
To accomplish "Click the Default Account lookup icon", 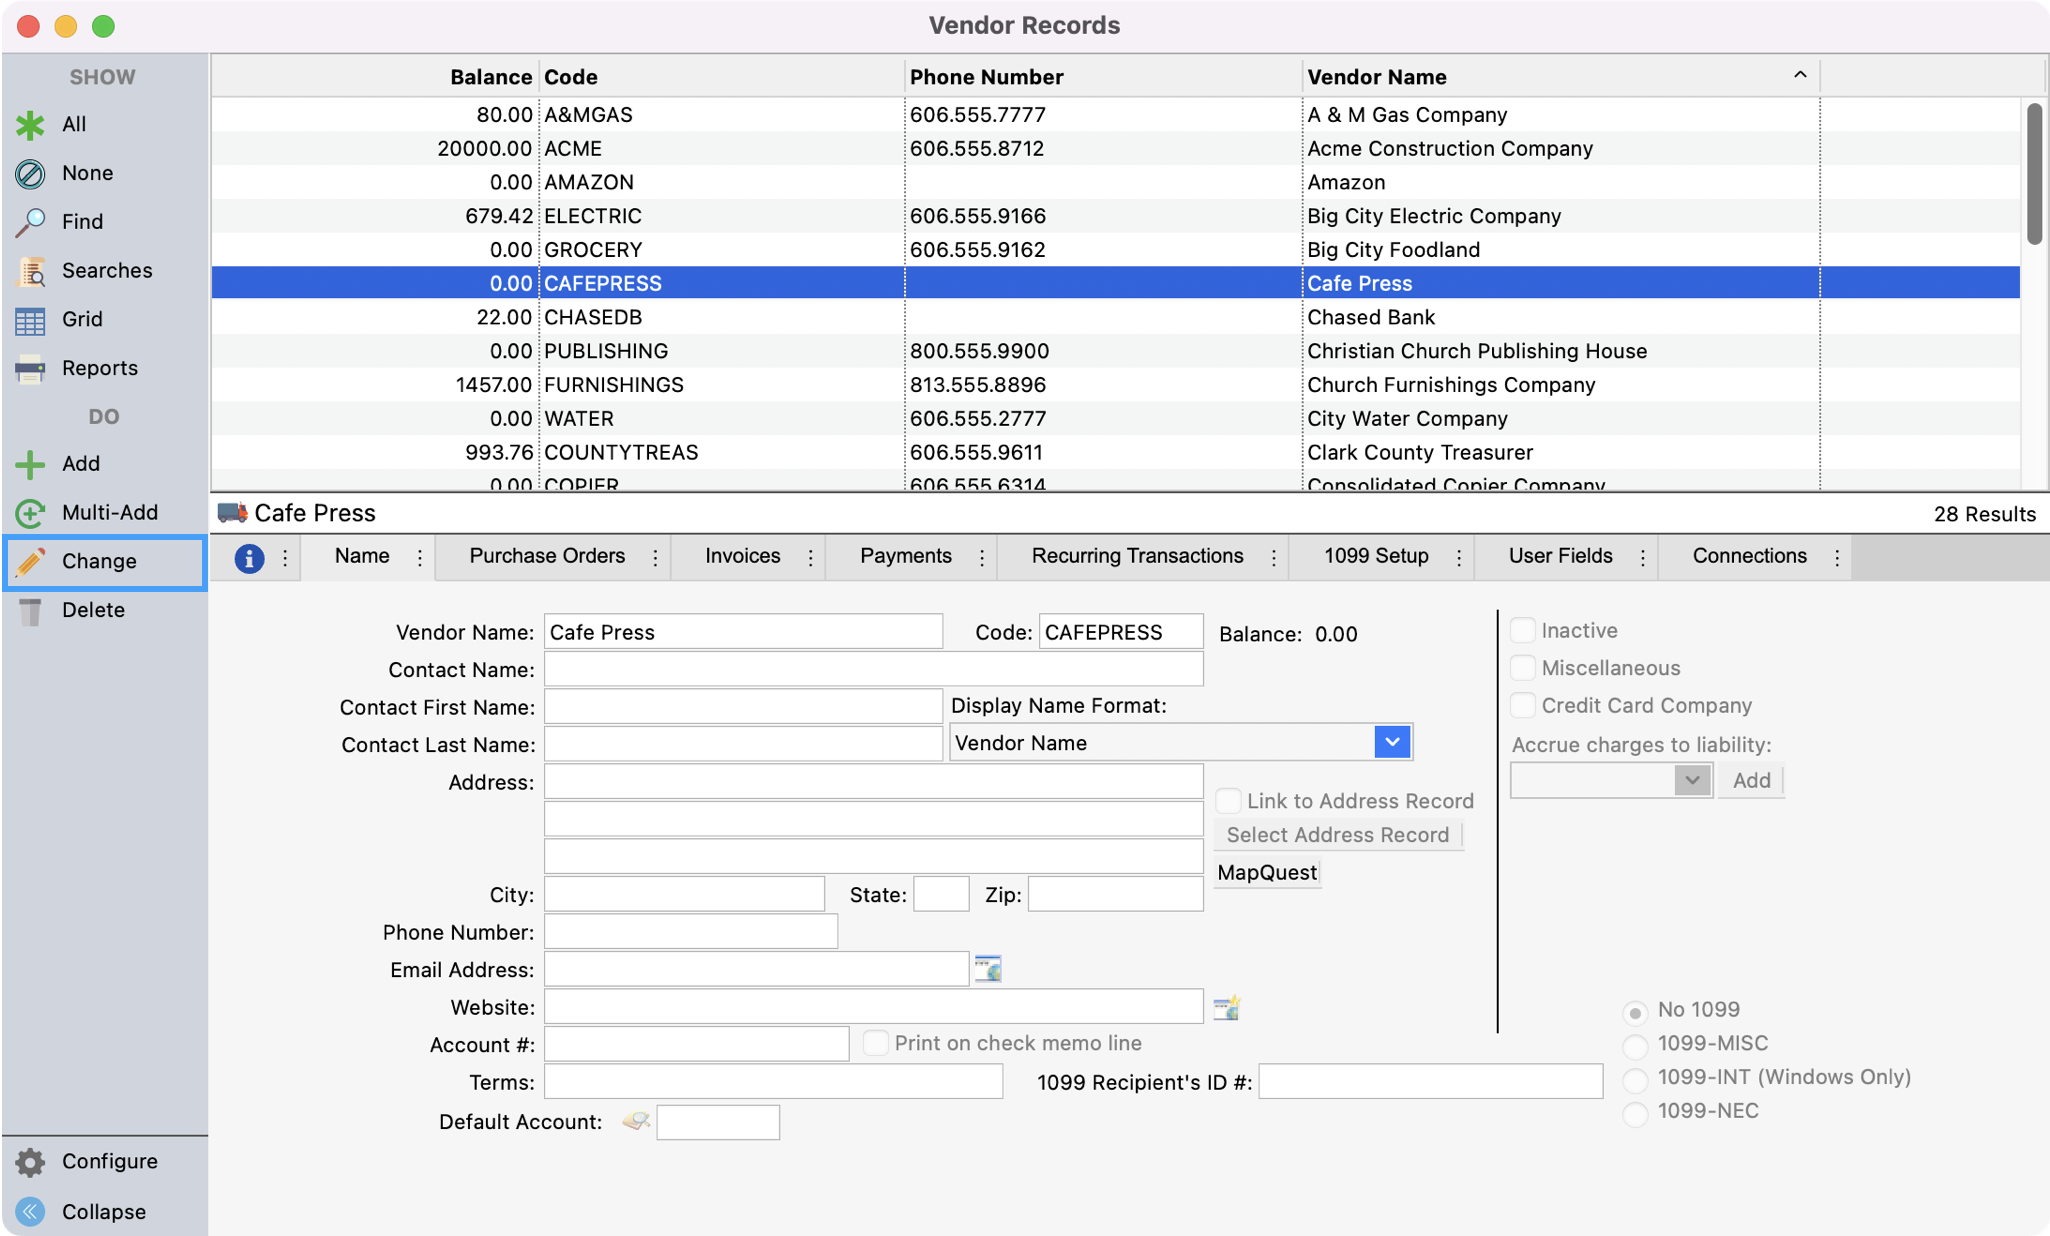I will point(635,1121).
